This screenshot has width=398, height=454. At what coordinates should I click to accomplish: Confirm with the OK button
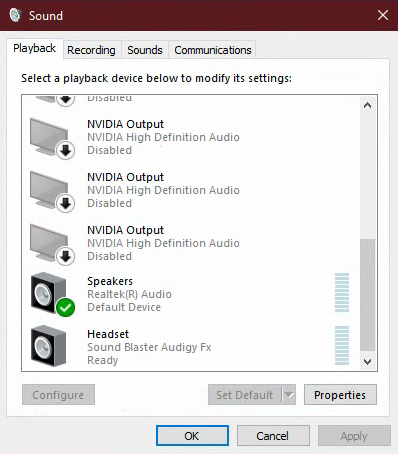pos(192,436)
